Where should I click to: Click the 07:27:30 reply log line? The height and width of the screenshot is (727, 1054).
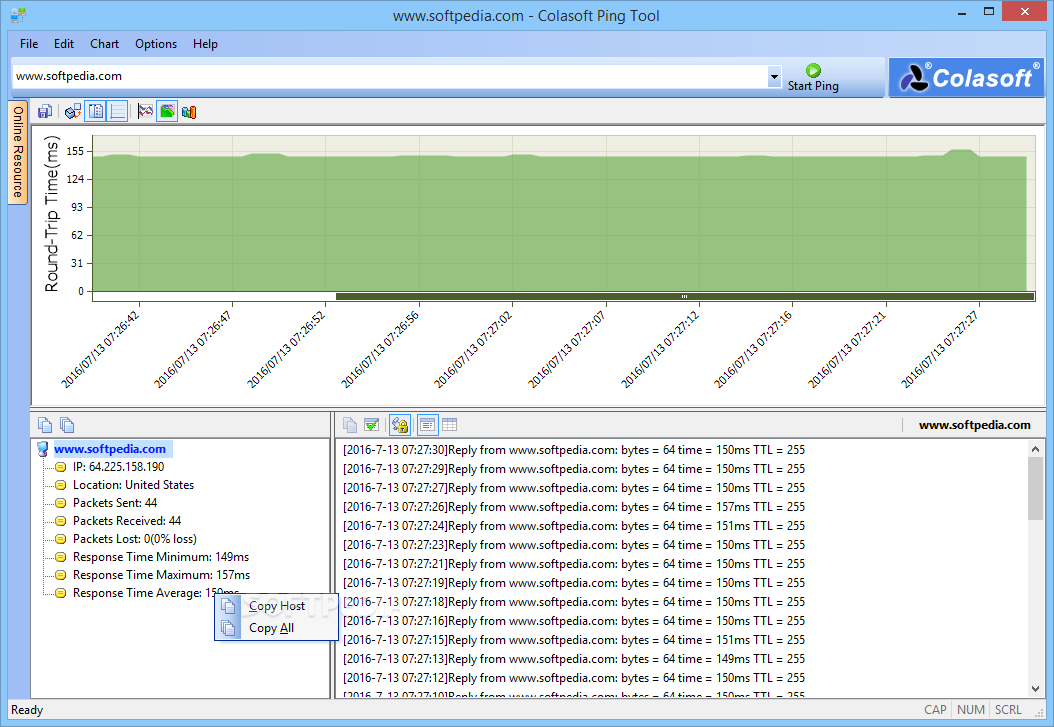click(574, 450)
